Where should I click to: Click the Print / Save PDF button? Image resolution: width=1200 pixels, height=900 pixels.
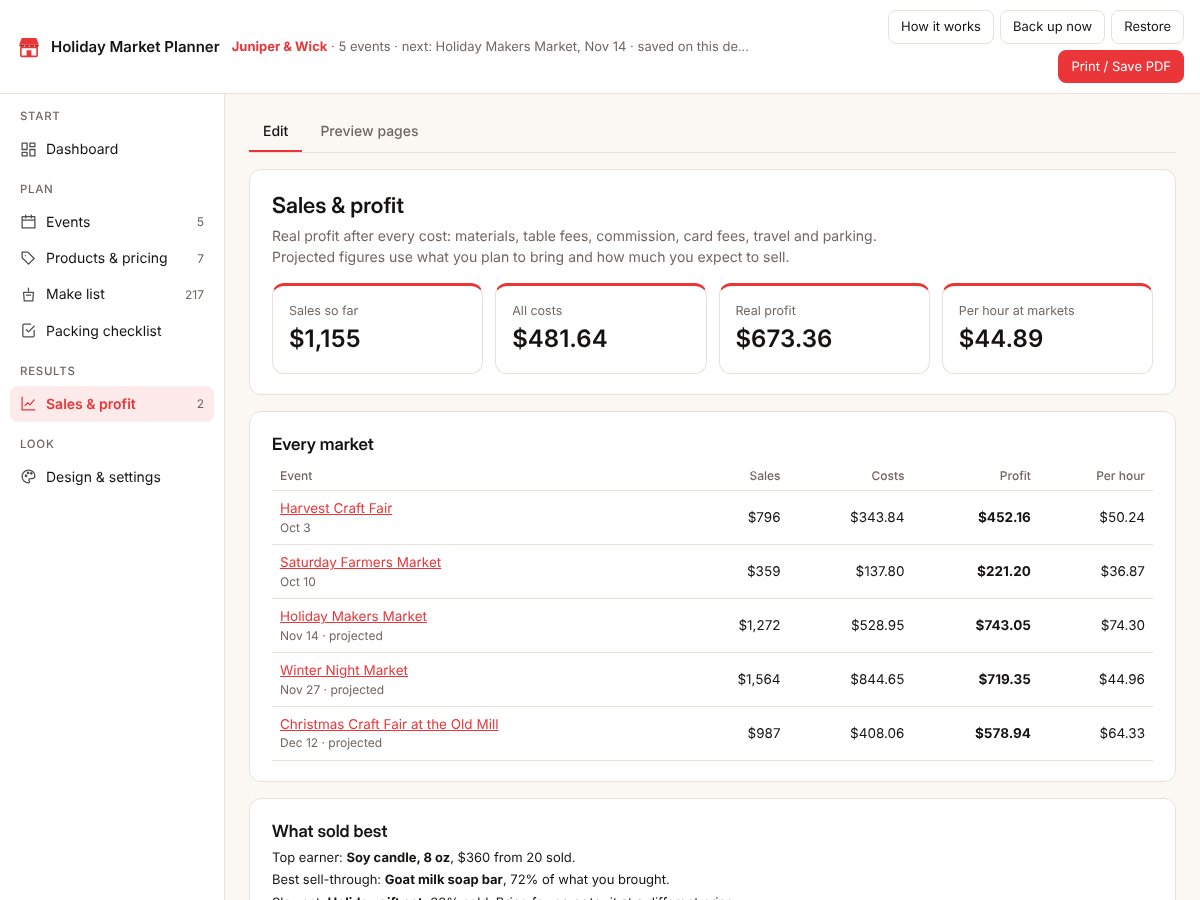1121,66
